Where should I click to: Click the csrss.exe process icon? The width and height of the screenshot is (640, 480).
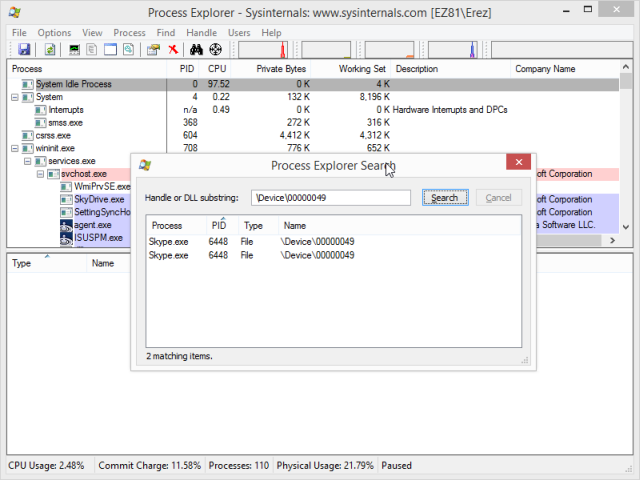point(27,136)
